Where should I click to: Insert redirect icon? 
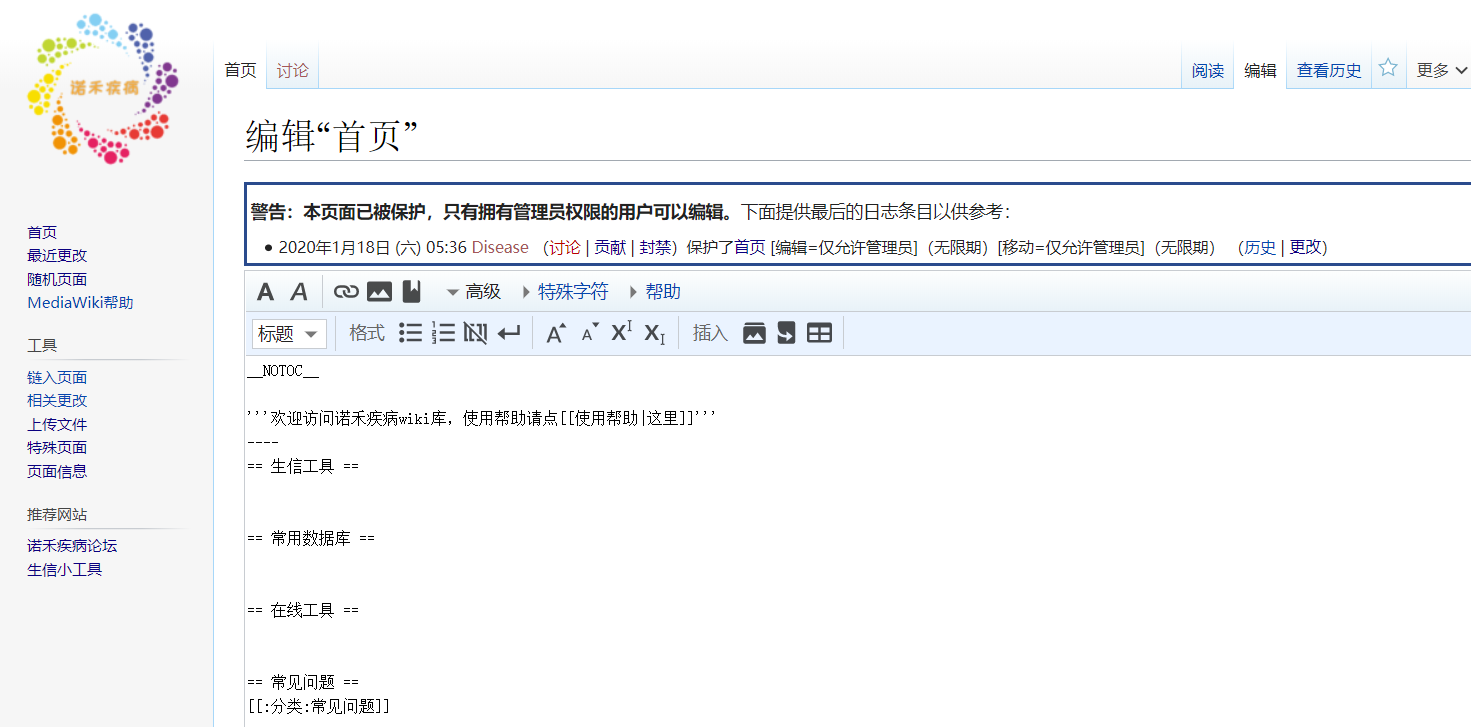(x=786, y=333)
